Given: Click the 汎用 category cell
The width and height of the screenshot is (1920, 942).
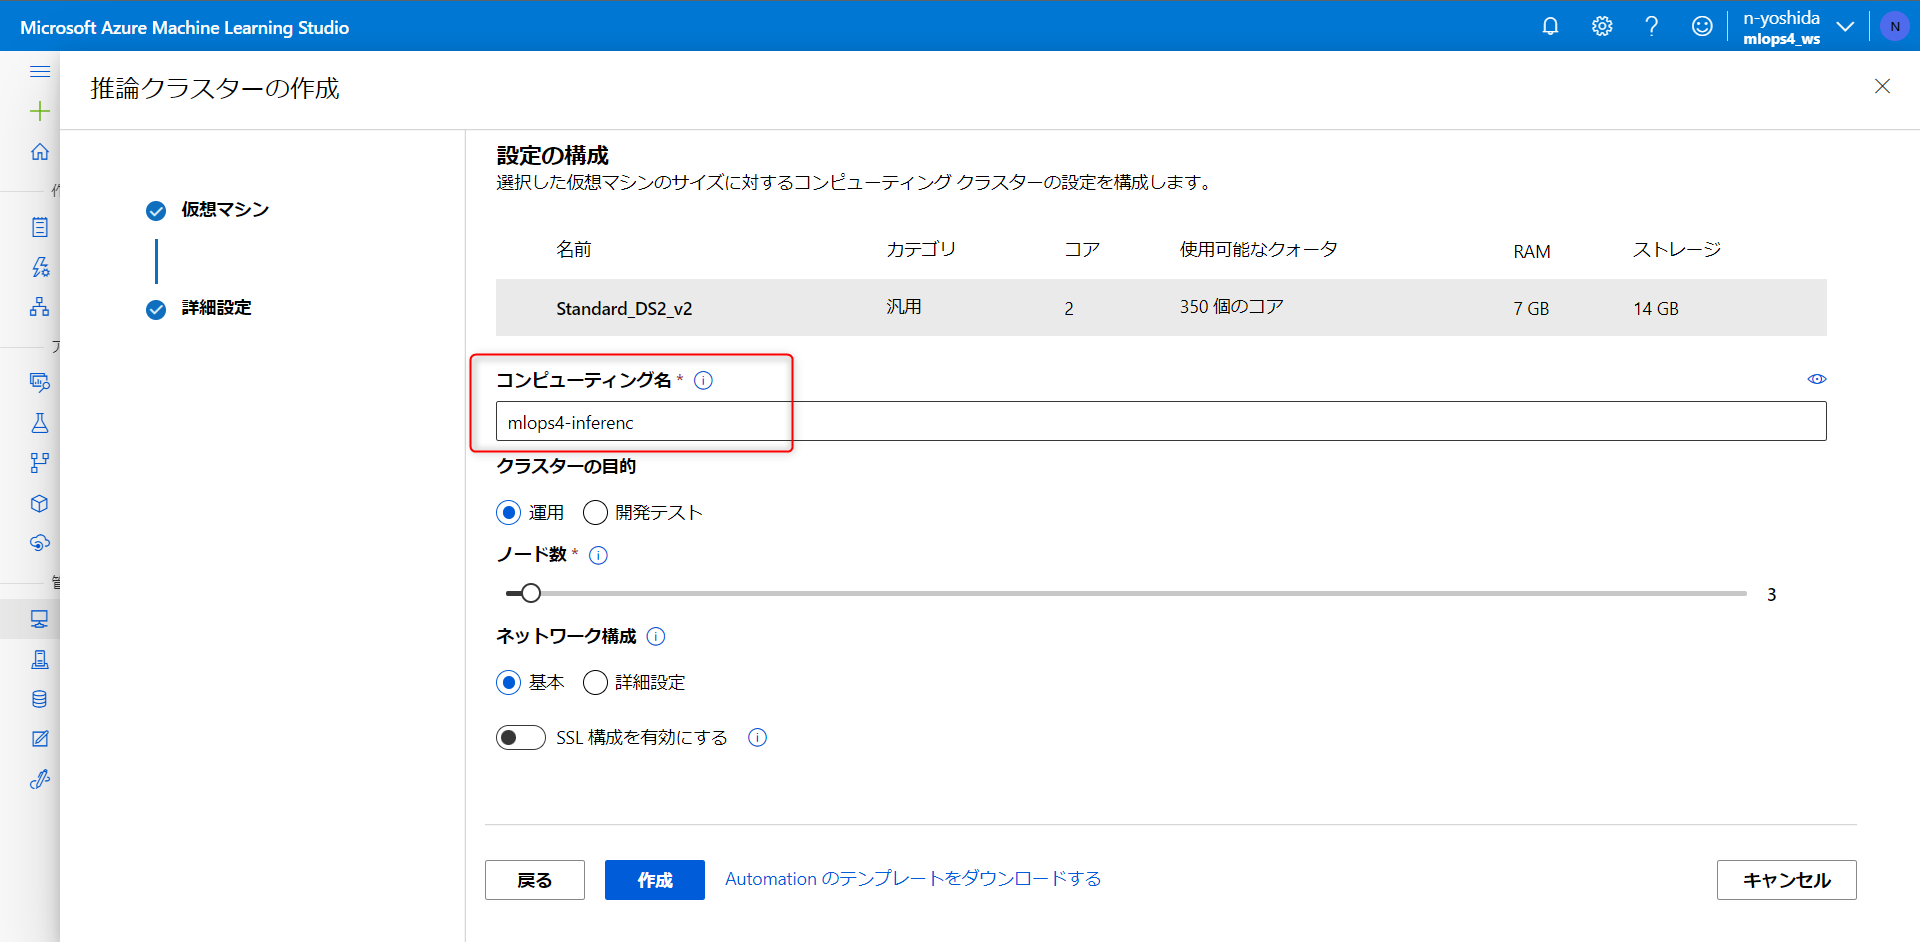Looking at the screenshot, I should 904,307.
